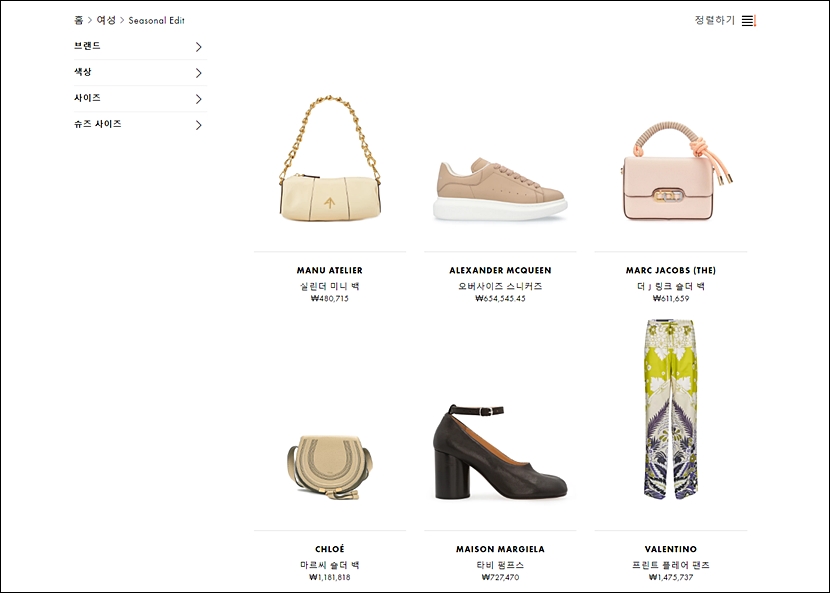Click price ₩1,475,737

pos(671,577)
